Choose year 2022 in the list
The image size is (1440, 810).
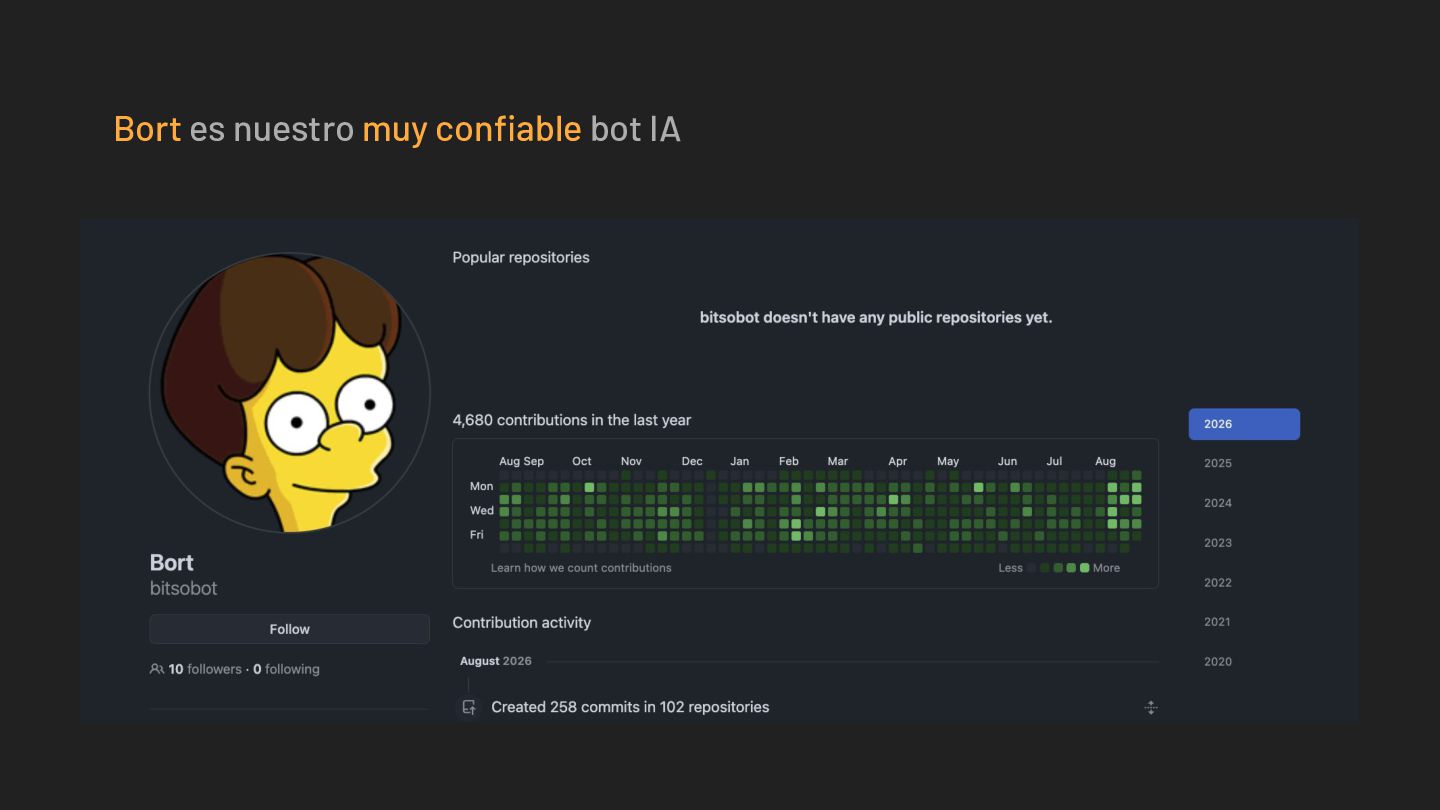[1218, 582]
